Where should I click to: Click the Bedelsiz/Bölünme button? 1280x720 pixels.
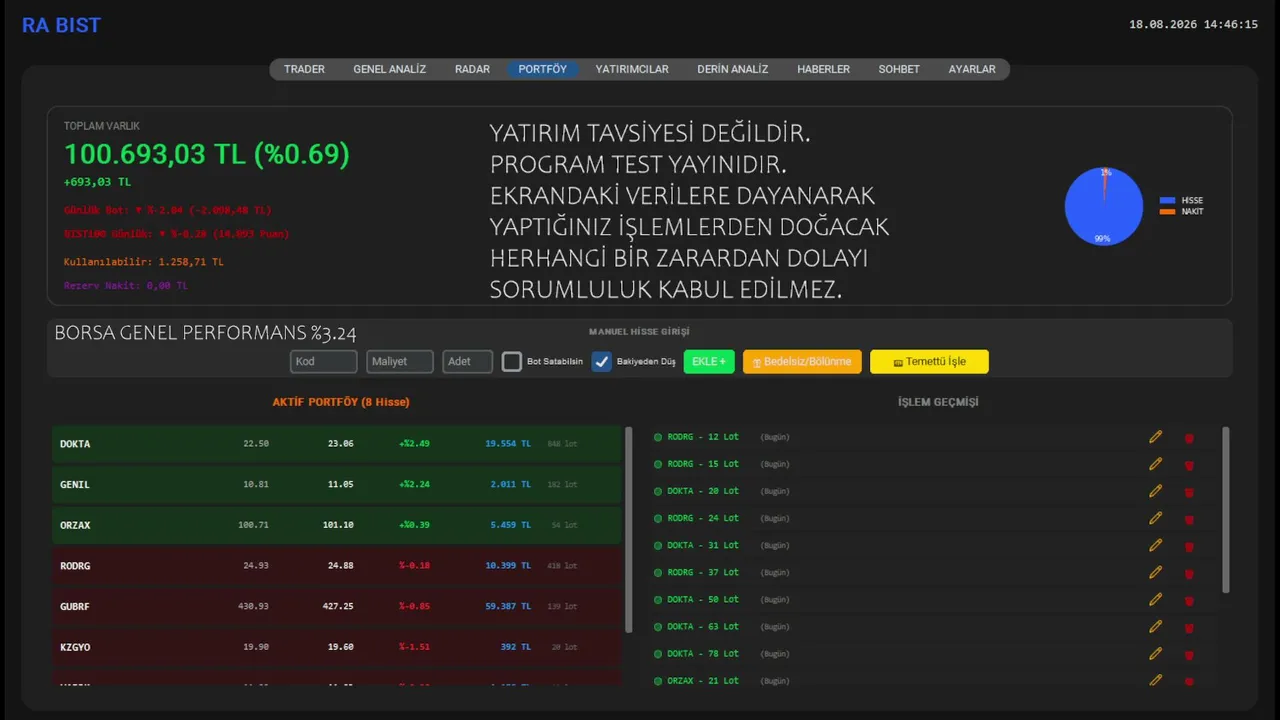click(x=802, y=362)
